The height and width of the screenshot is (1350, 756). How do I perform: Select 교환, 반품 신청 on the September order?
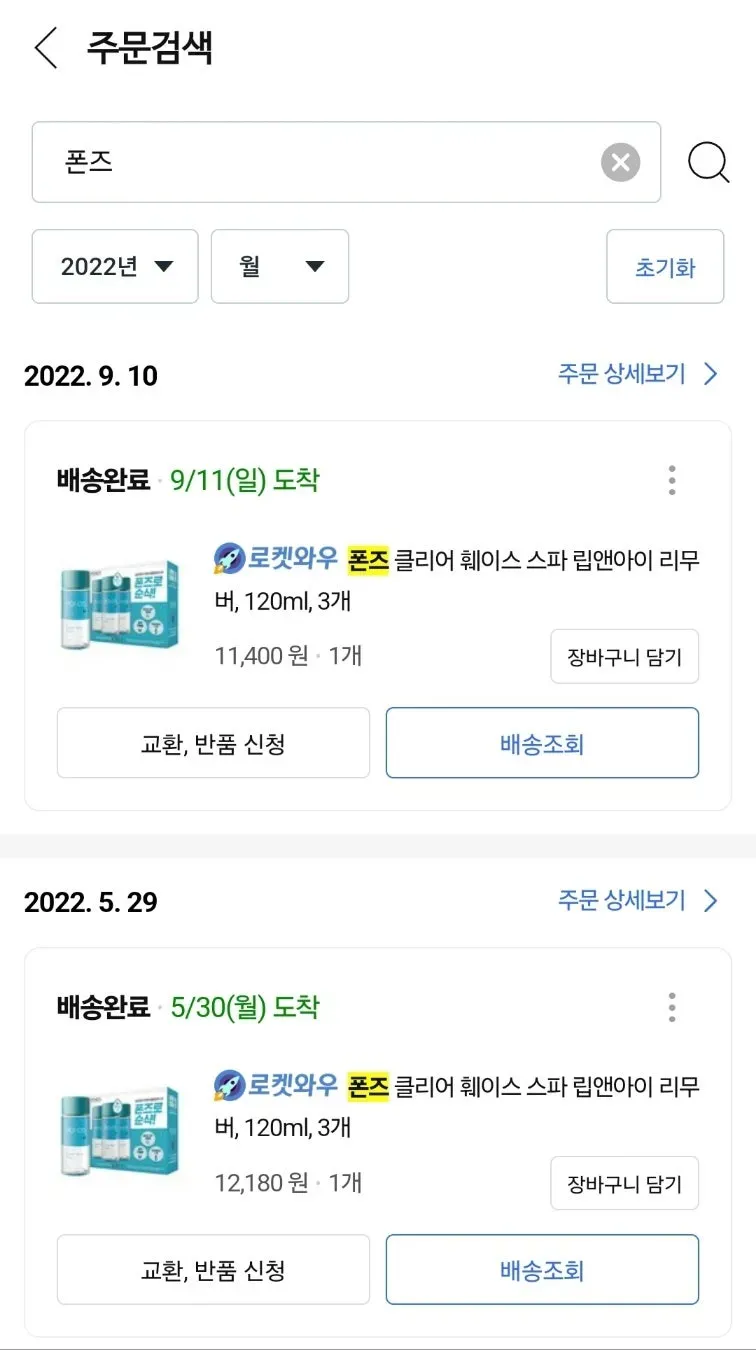point(213,743)
